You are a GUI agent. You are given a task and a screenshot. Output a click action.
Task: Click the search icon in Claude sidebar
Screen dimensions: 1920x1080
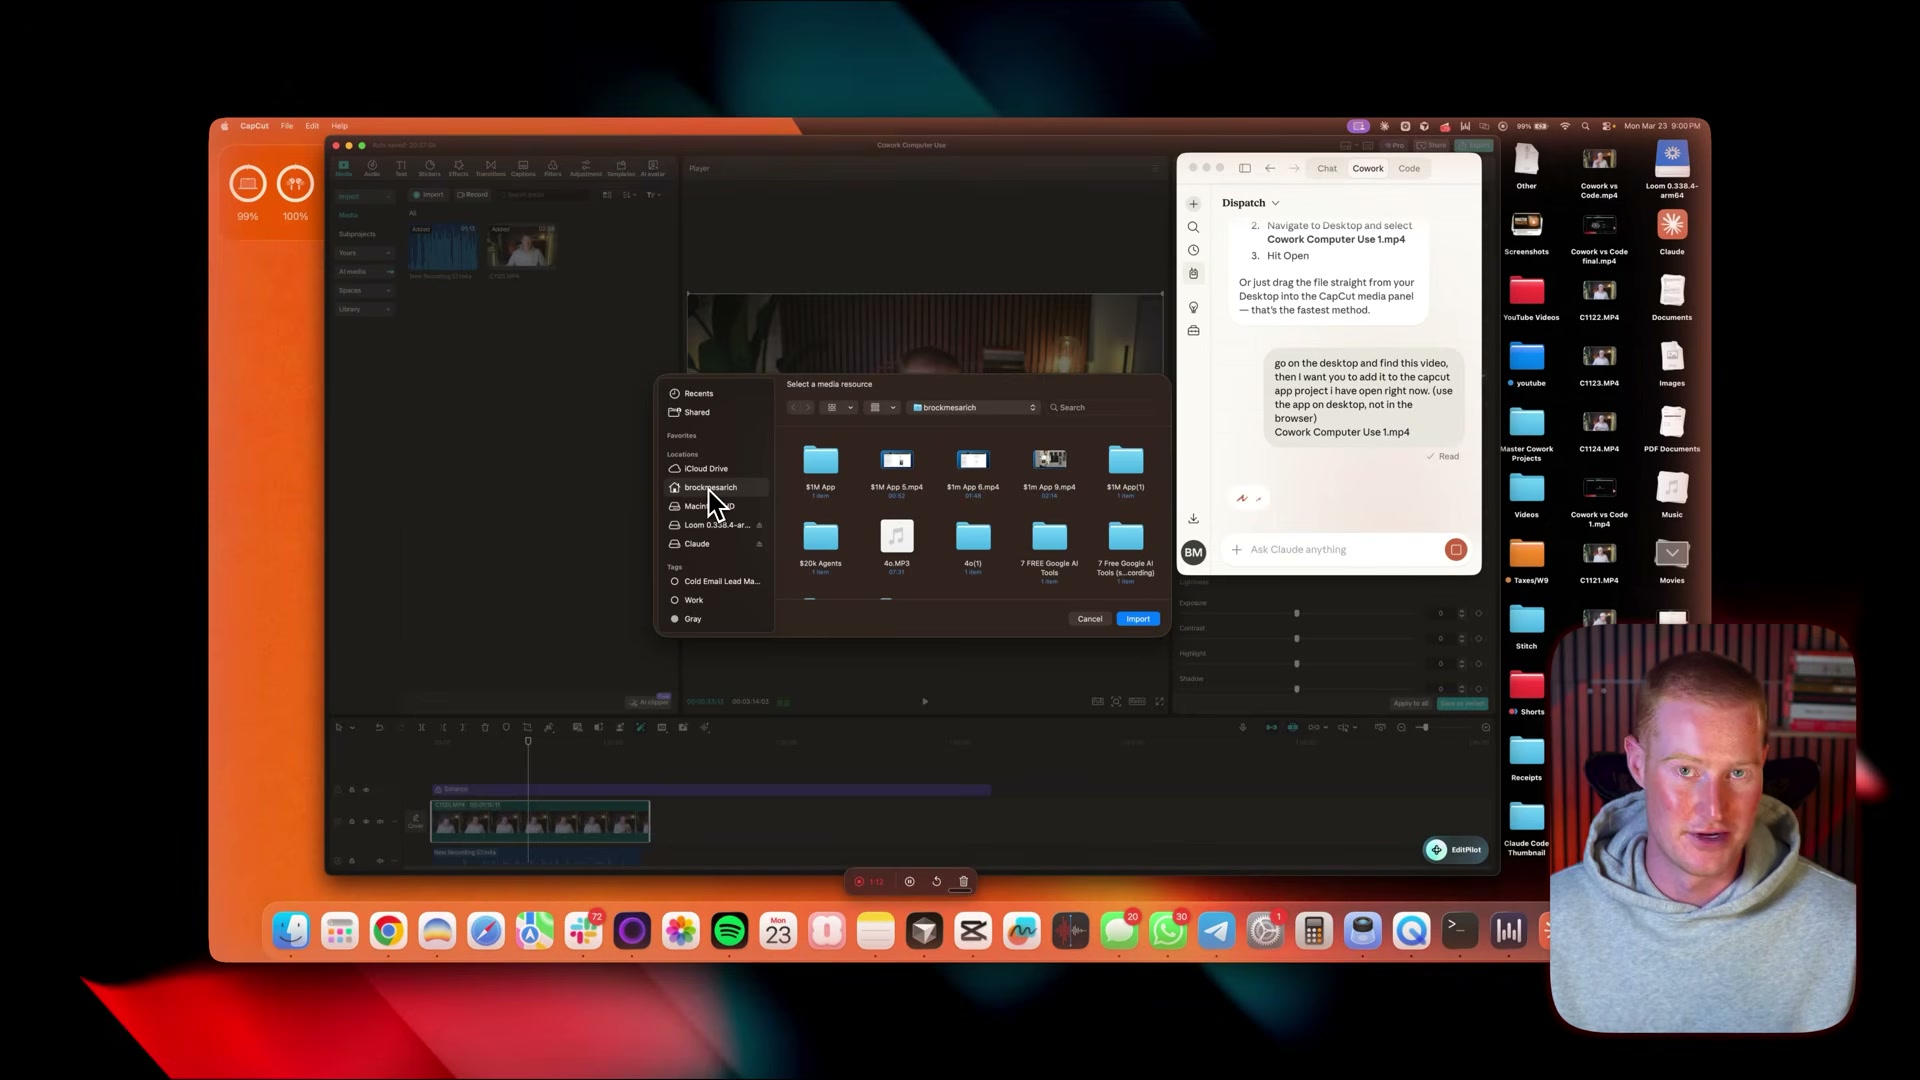click(1193, 227)
